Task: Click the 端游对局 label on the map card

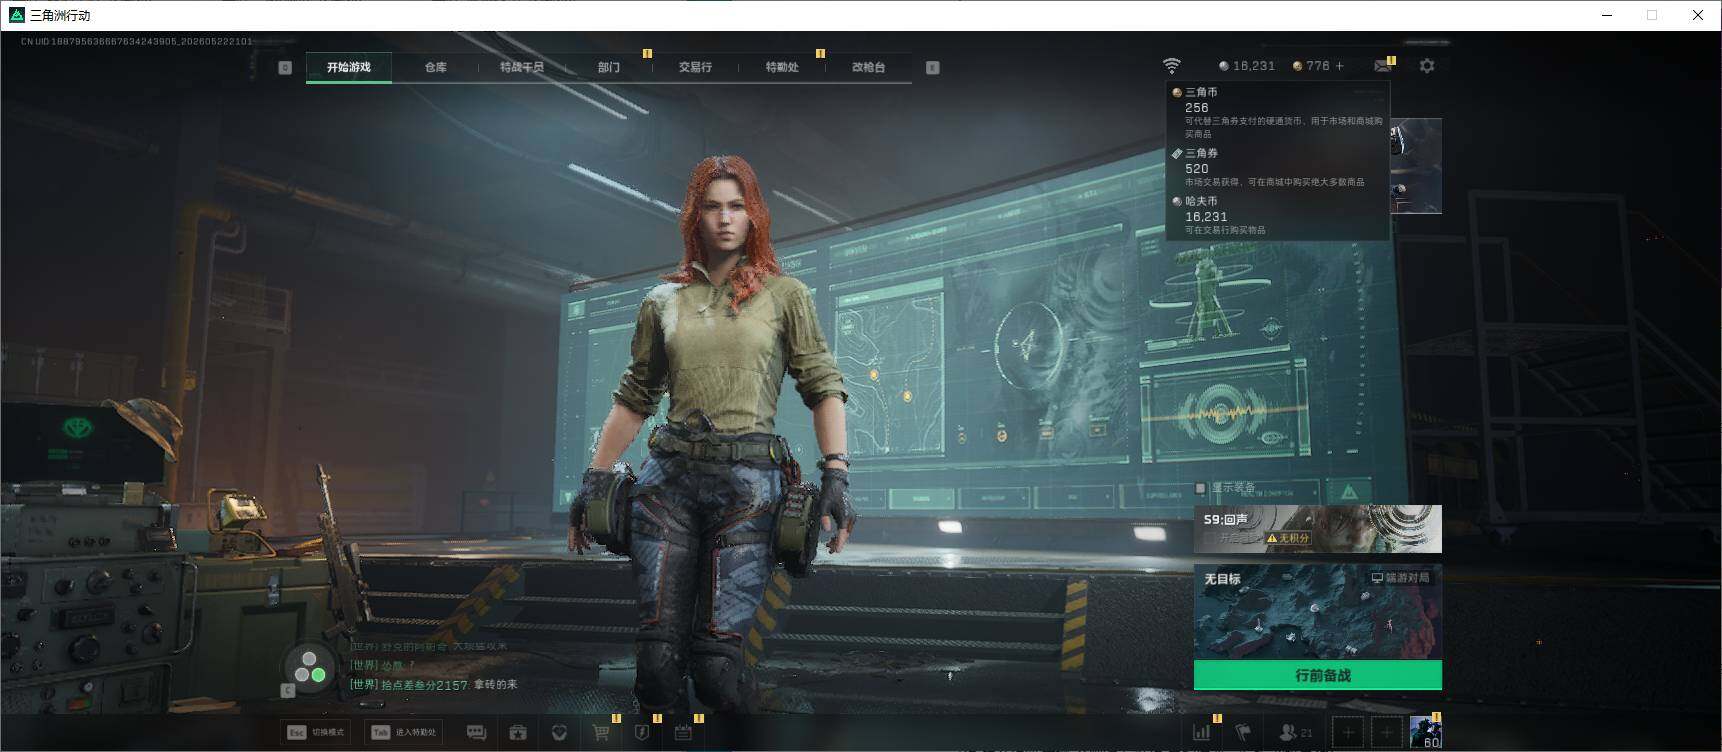Action: 1400,578
